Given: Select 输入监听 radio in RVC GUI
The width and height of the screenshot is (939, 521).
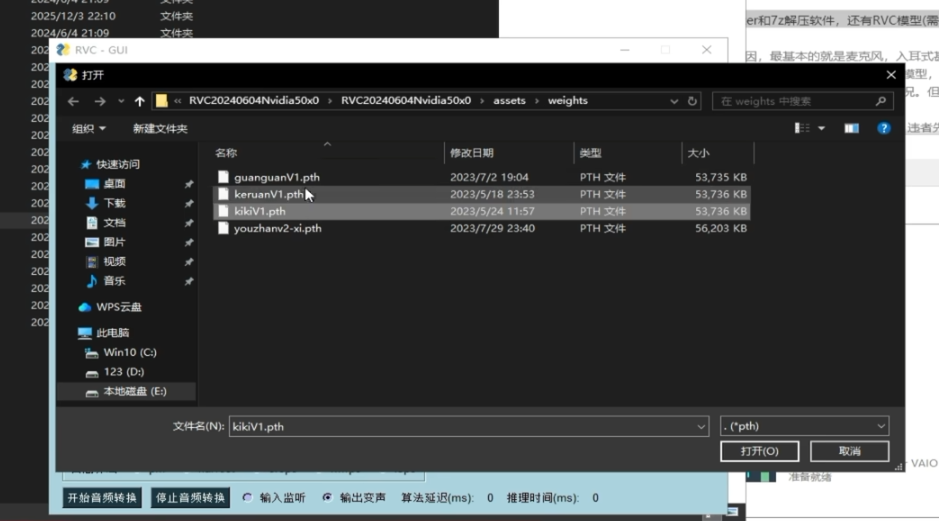Looking at the screenshot, I should (247, 498).
